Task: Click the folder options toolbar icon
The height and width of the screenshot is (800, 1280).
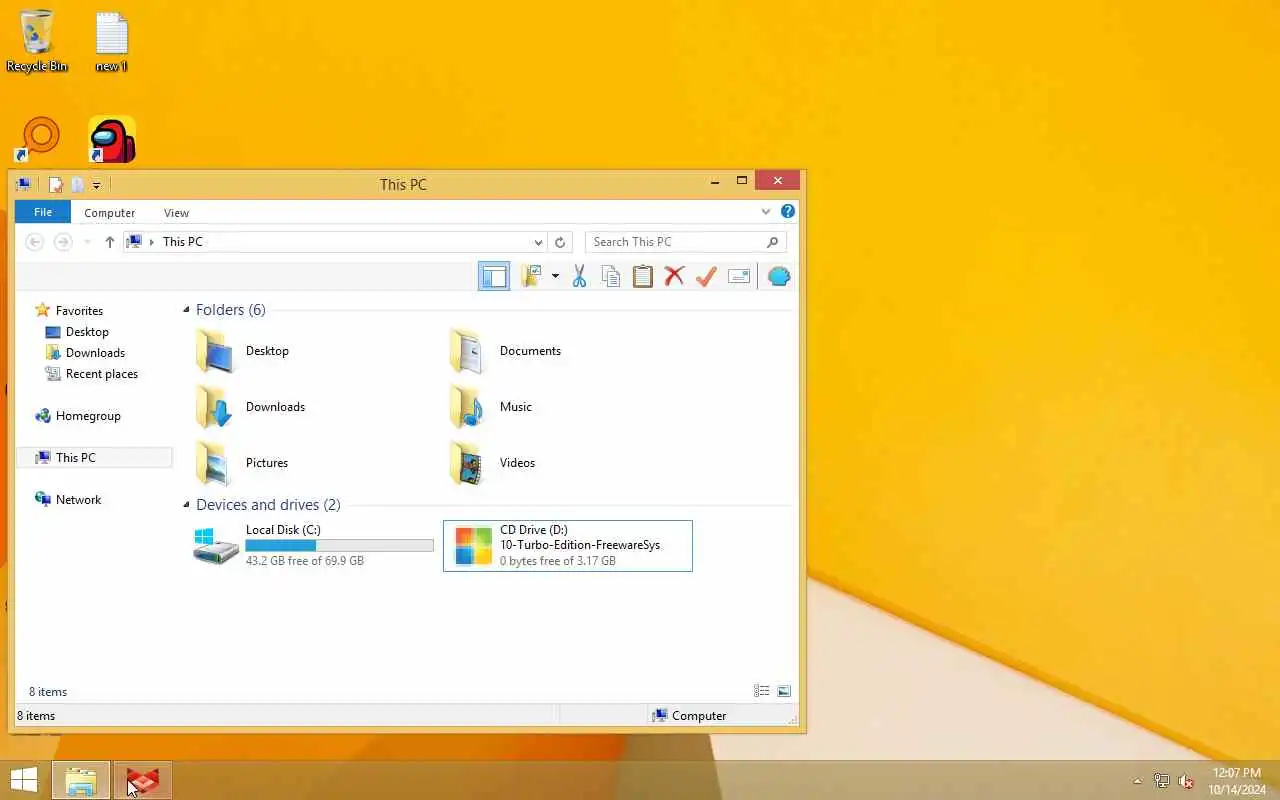Action: click(531, 276)
